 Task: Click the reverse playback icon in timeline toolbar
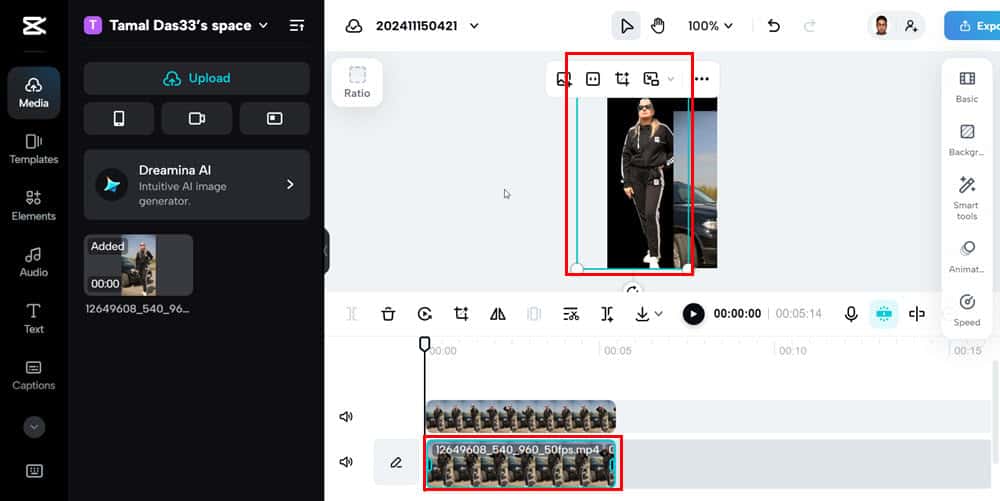[425, 314]
